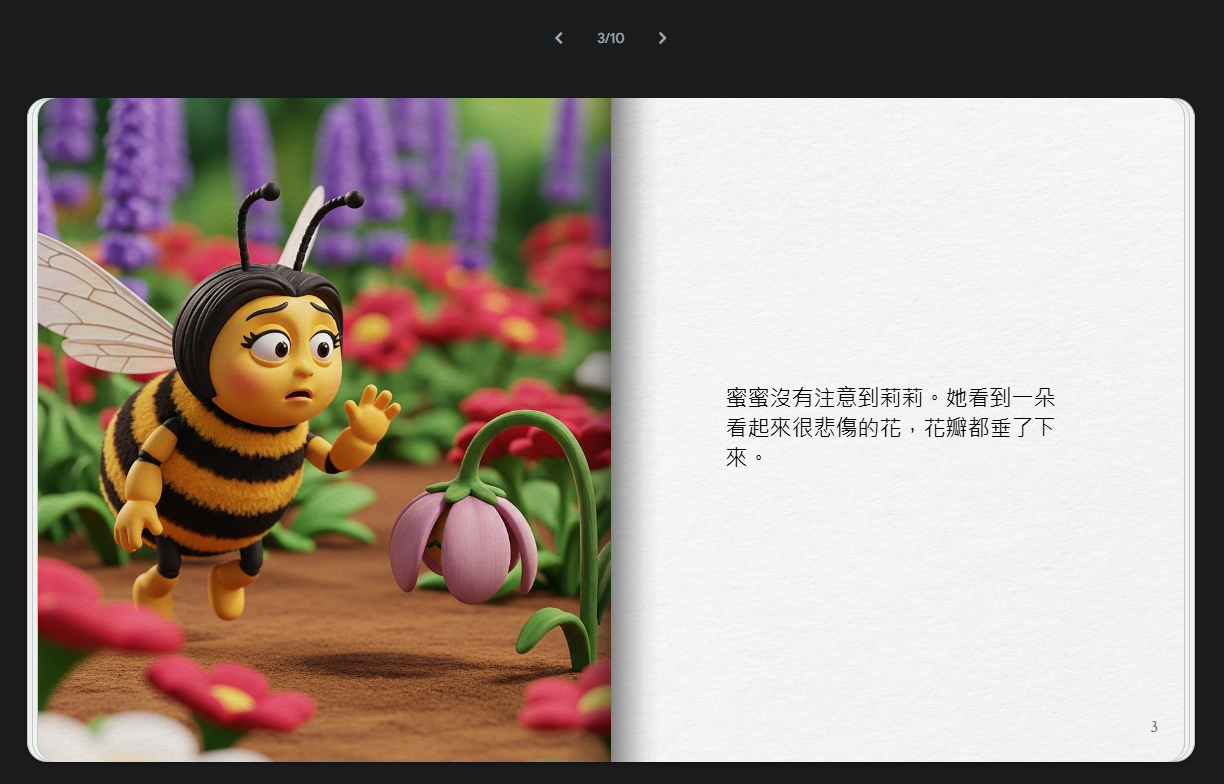Select the drooping pink flower bud

tap(468, 543)
